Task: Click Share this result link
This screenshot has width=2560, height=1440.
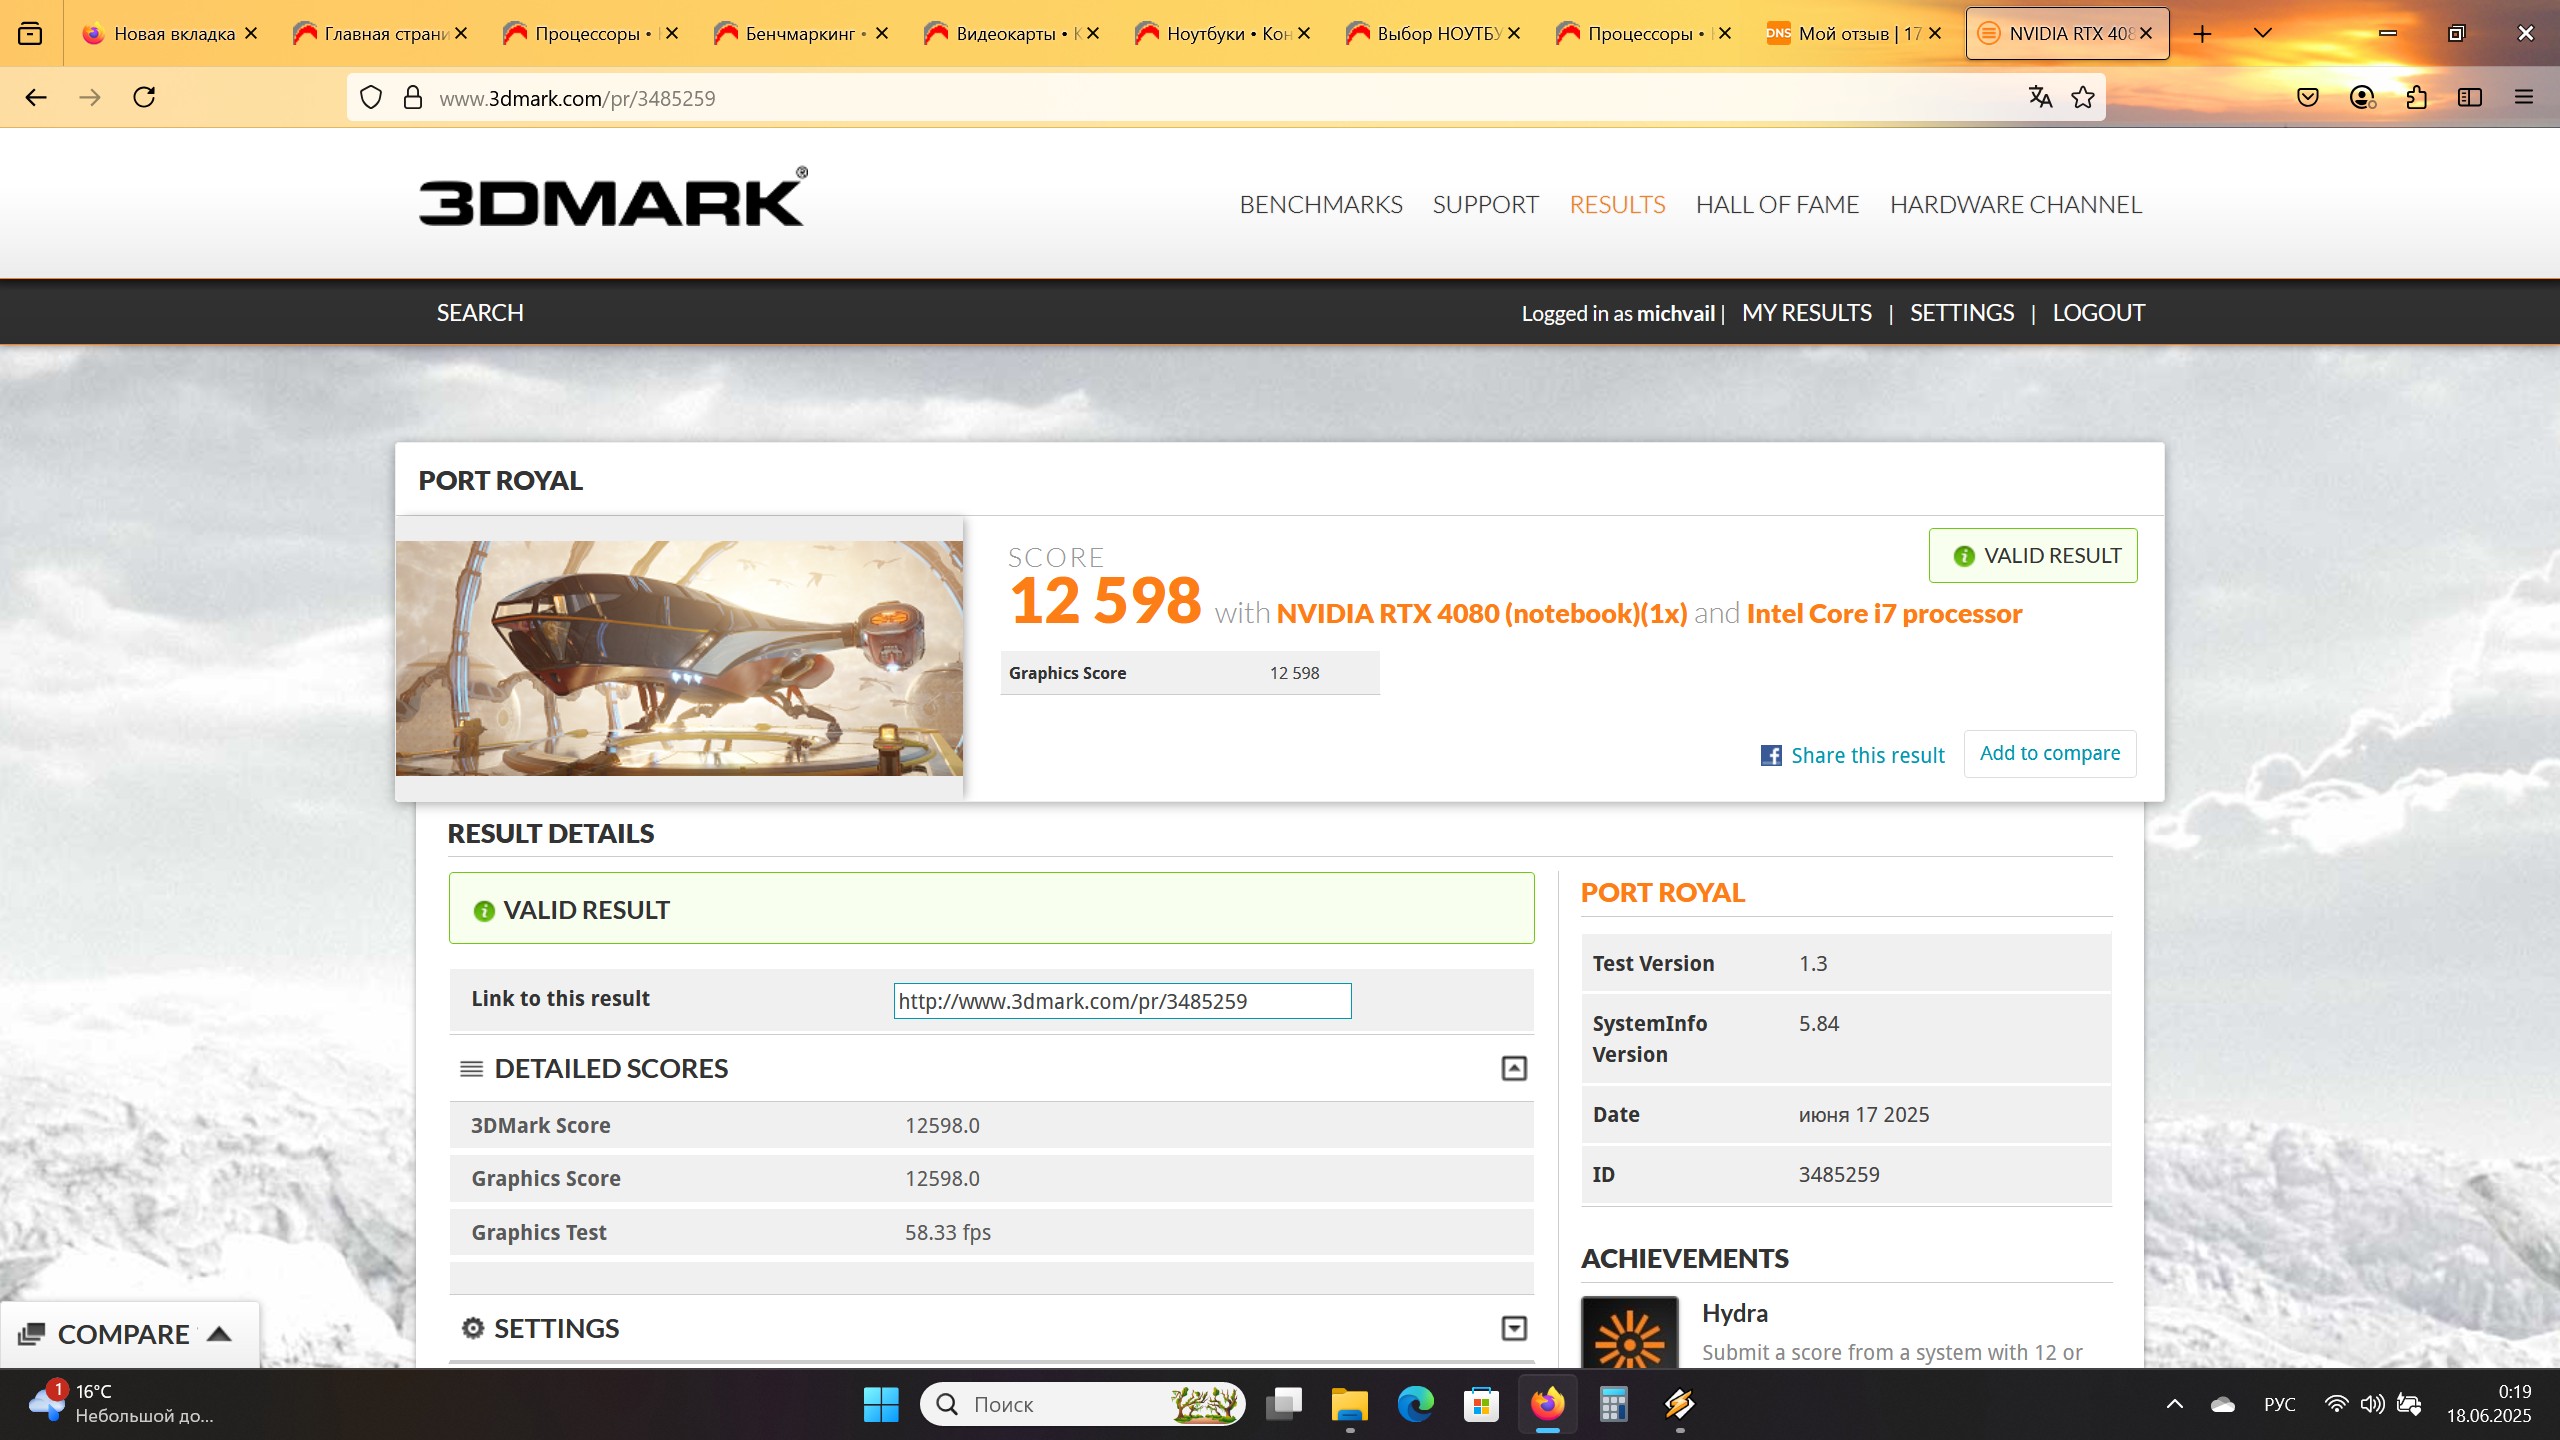Action: click(1866, 755)
